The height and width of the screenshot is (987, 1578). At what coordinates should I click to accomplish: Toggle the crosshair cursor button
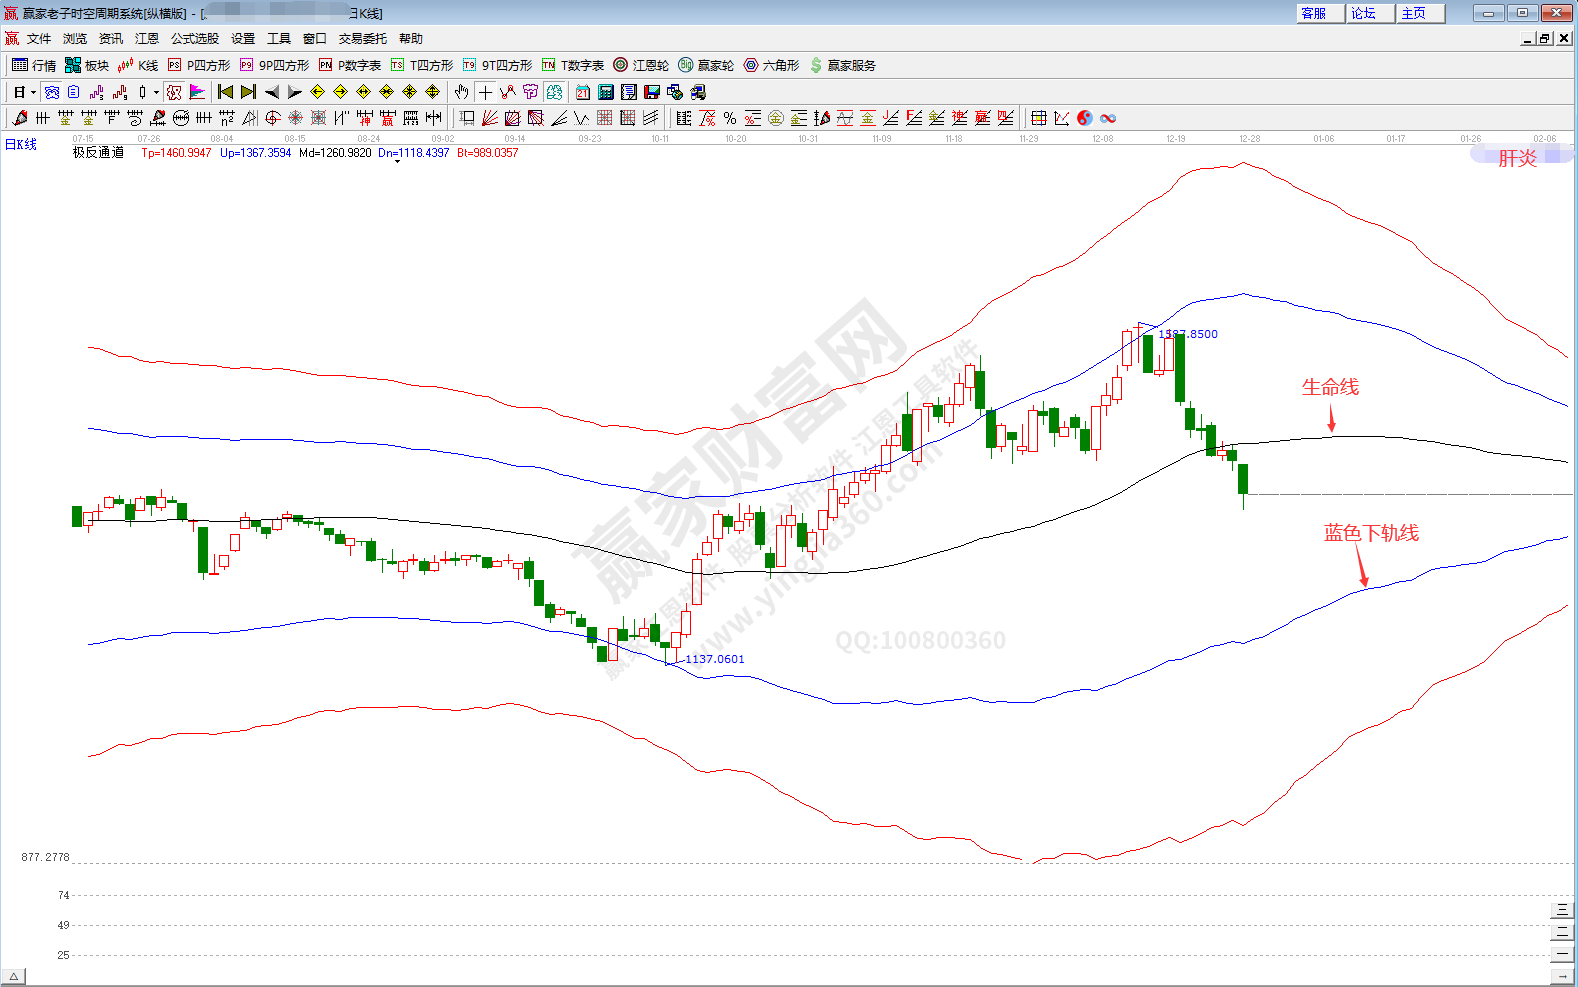[x=485, y=92]
